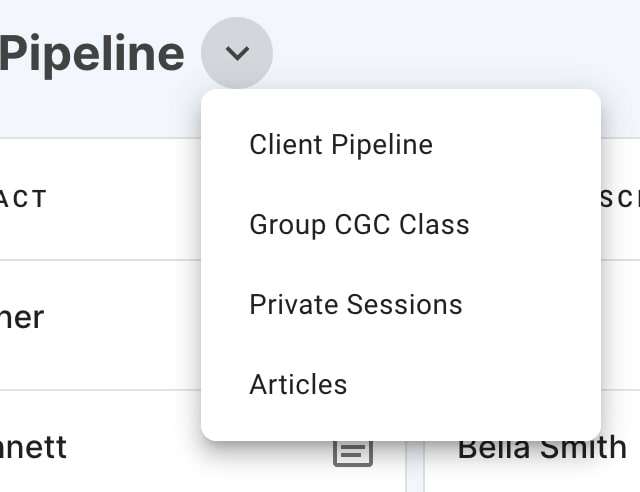Choose the Group CGC Class pipeline
This screenshot has height=492, width=640.
[x=400, y=225]
